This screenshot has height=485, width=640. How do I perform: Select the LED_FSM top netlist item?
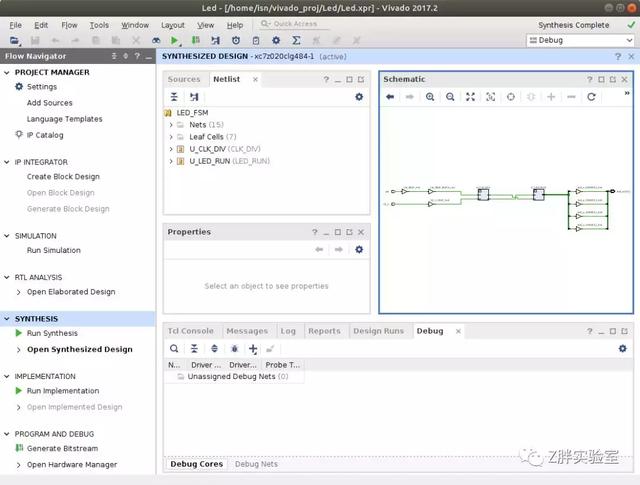point(192,113)
